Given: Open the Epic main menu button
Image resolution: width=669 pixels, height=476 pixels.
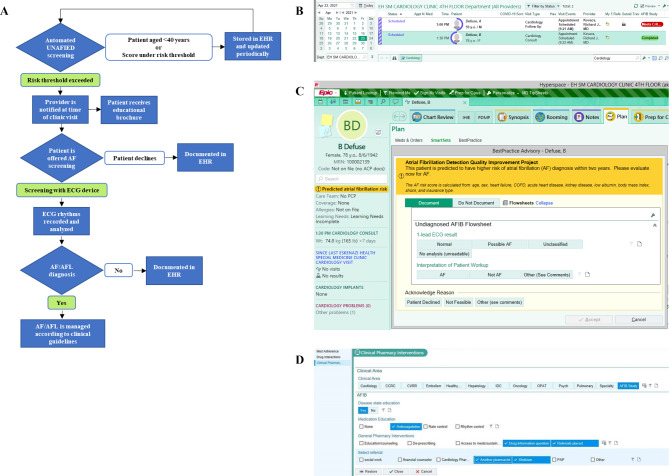Looking at the screenshot, I should coord(327,93).
